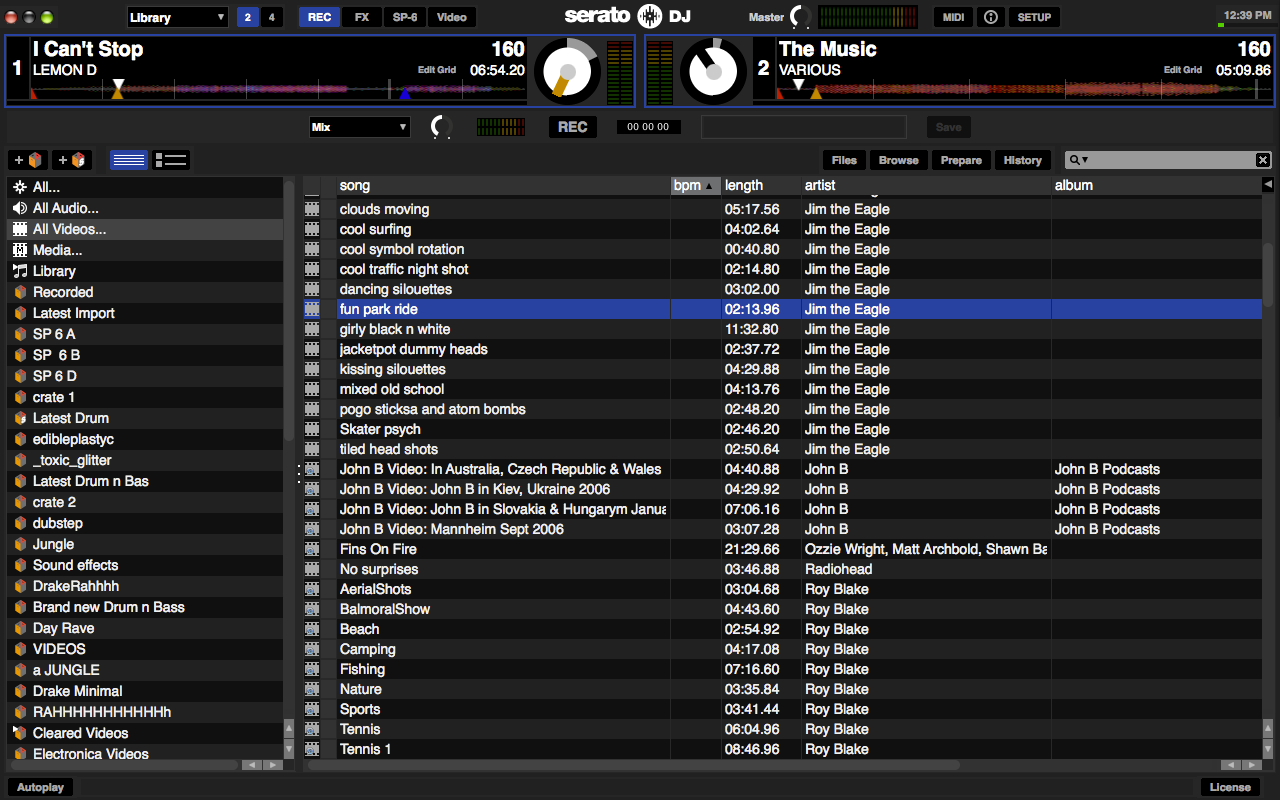The width and height of the screenshot is (1280, 800).
Task: Toggle Autoplay at bottom left
Action: pos(40,787)
